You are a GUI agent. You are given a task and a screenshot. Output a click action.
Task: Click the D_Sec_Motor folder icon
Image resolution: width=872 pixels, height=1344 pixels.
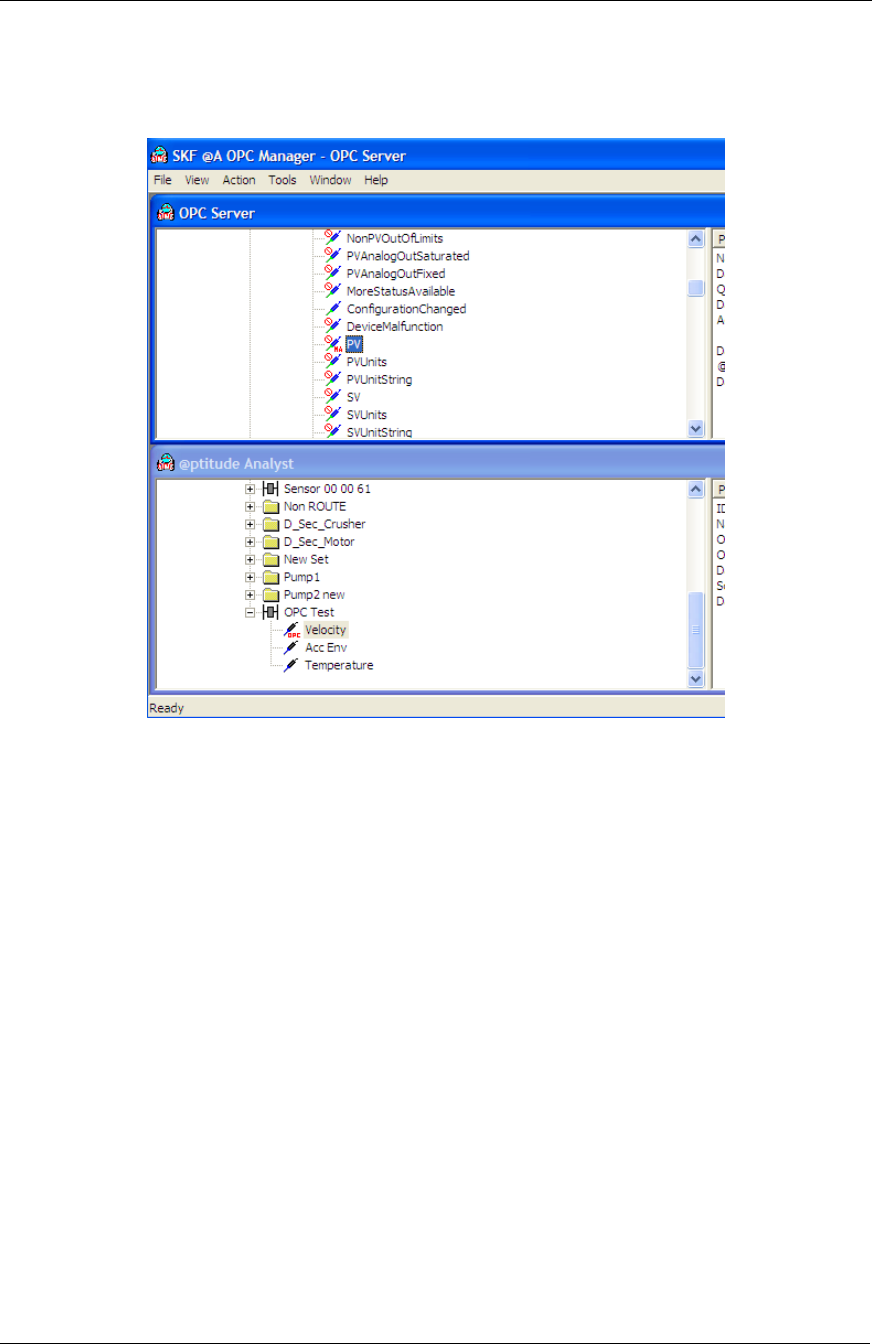(x=270, y=542)
